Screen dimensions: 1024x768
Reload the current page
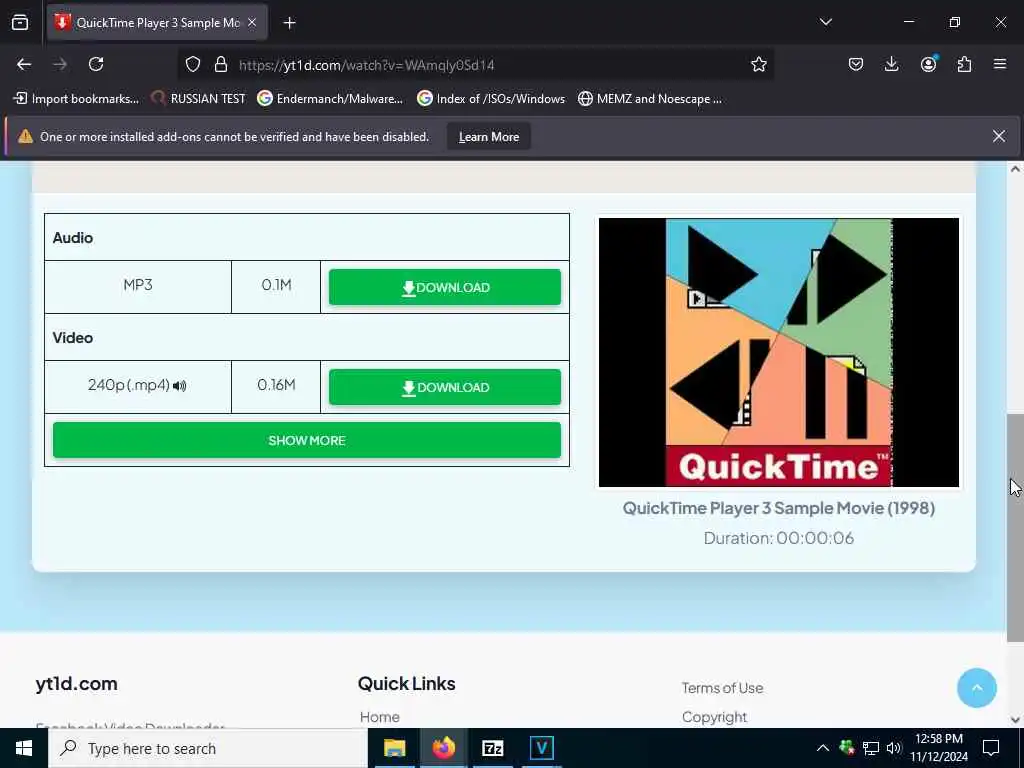(96, 64)
